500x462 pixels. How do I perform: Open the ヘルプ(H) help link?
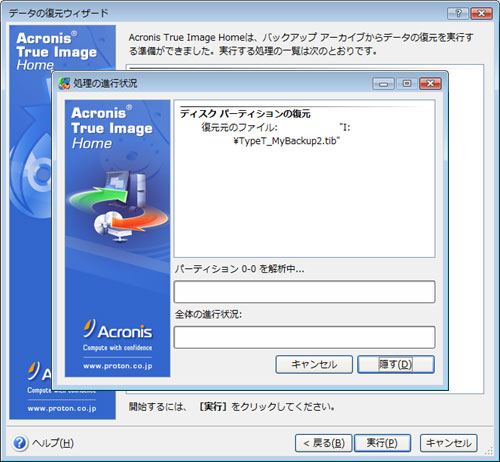[x=53, y=443]
